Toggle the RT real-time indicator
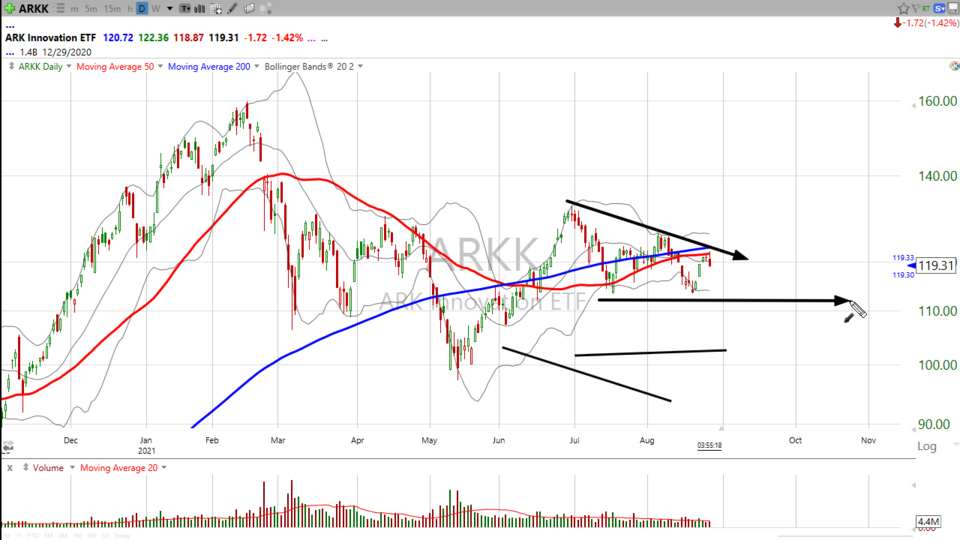The width and height of the screenshot is (960, 540). [926, 9]
